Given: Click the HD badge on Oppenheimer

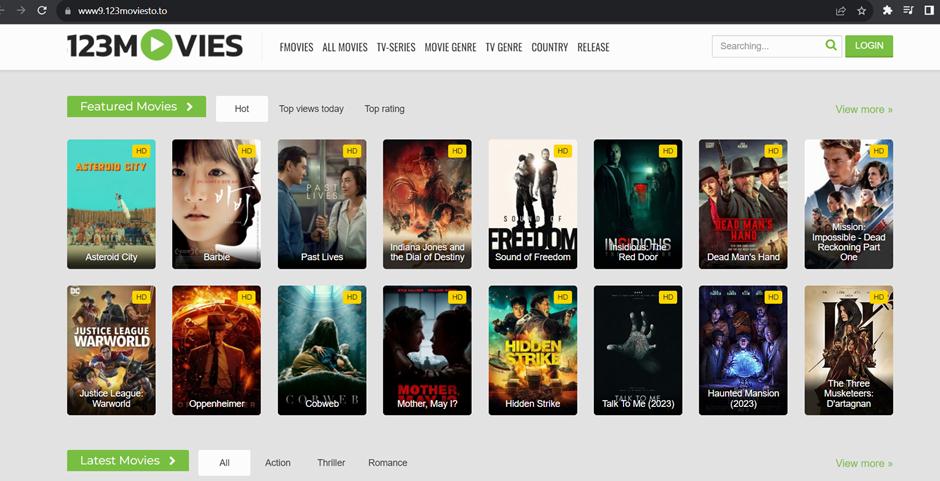Looking at the screenshot, I should pyautogui.click(x=246, y=297).
